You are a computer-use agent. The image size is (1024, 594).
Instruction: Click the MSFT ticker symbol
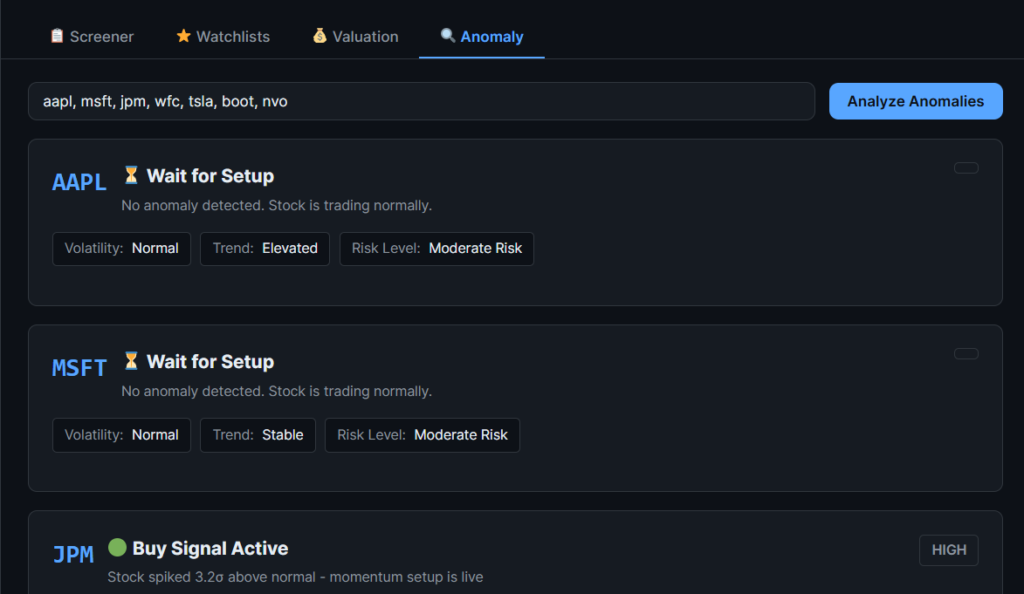coord(79,368)
